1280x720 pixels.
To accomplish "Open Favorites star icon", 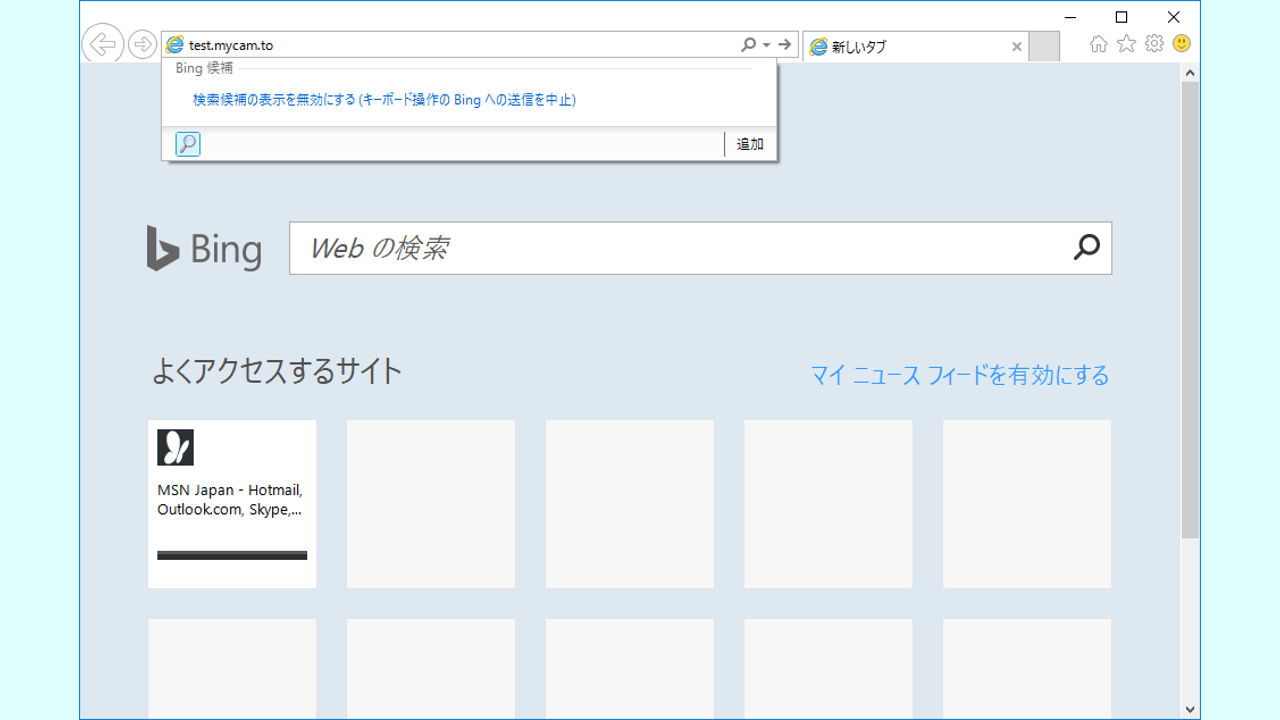I will click(x=1126, y=44).
